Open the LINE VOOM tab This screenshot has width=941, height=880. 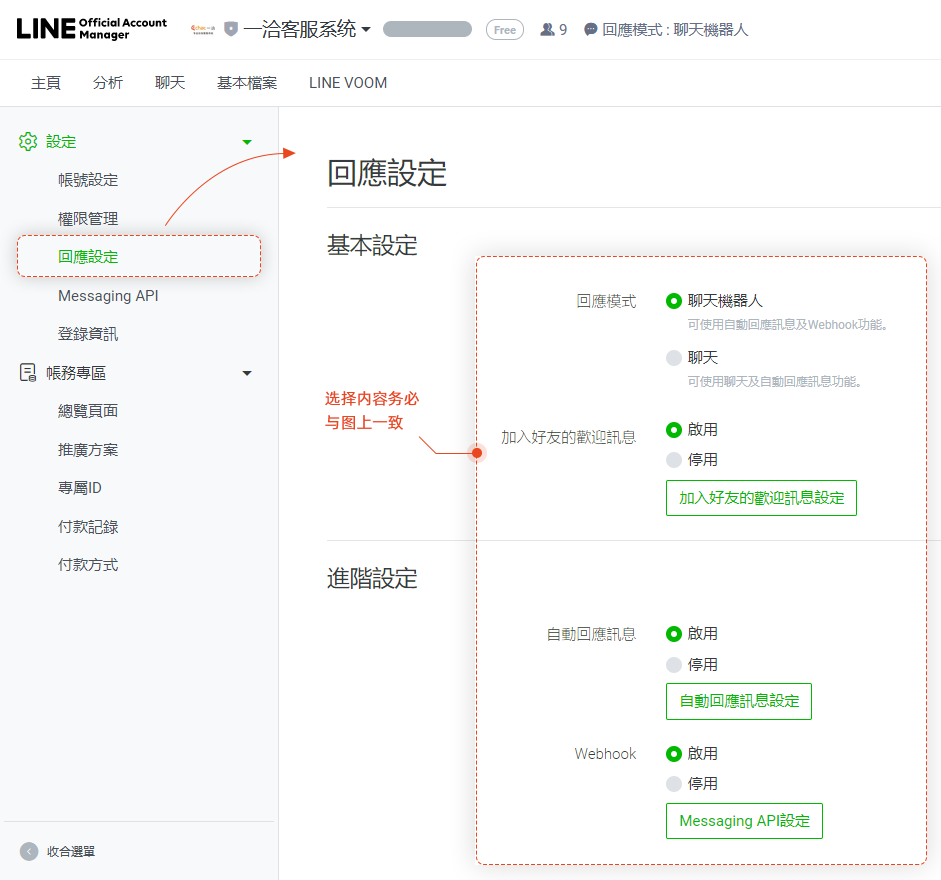click(x=348, y=83)
